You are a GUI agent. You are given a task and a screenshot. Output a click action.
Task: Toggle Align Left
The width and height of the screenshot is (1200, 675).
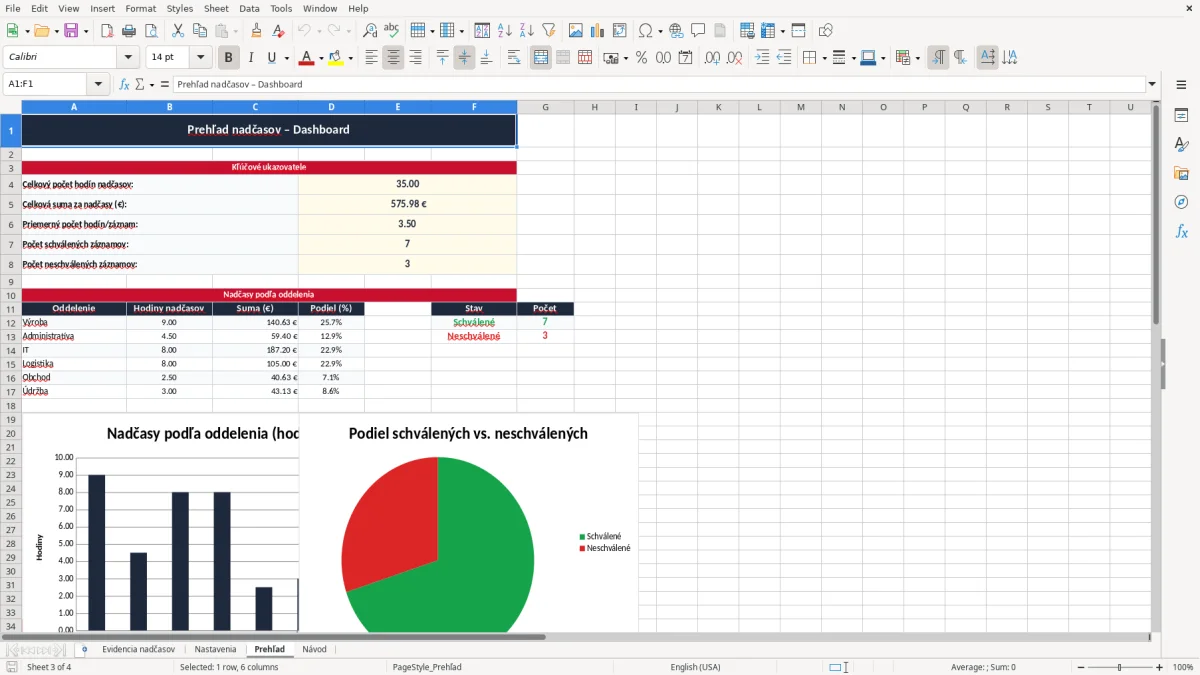[x=371, y=58]
